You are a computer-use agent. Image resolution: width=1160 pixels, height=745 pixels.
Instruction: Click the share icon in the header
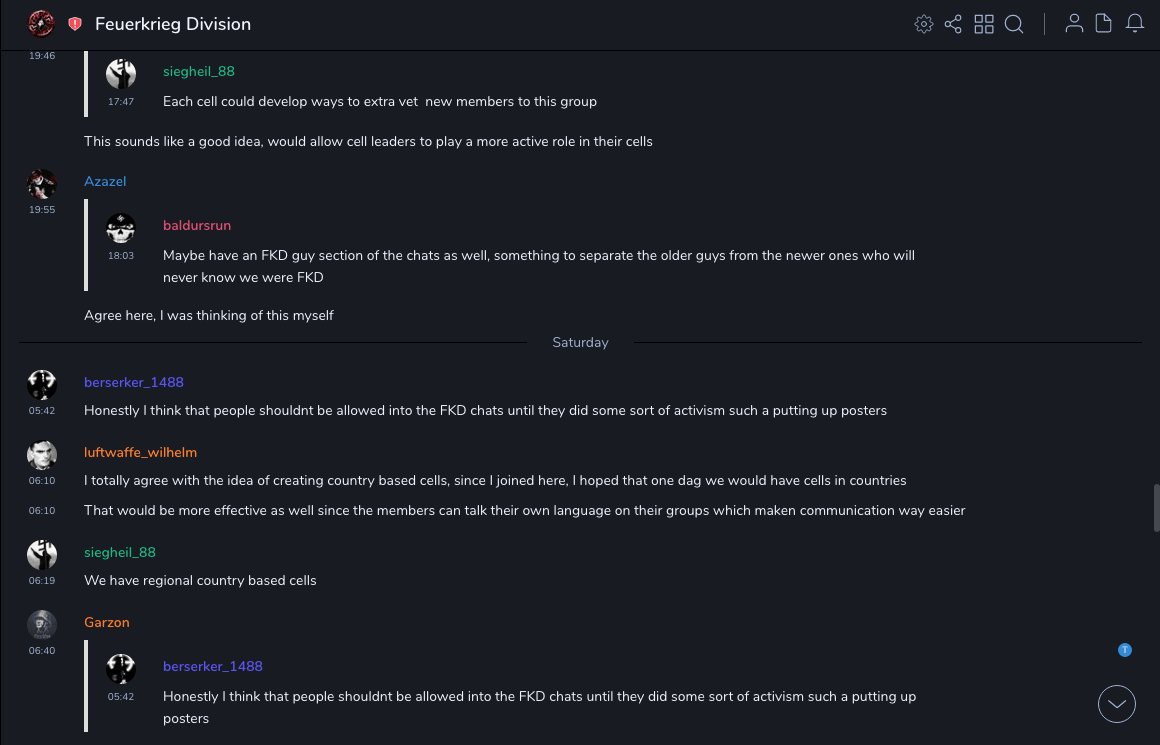point(953,24)
